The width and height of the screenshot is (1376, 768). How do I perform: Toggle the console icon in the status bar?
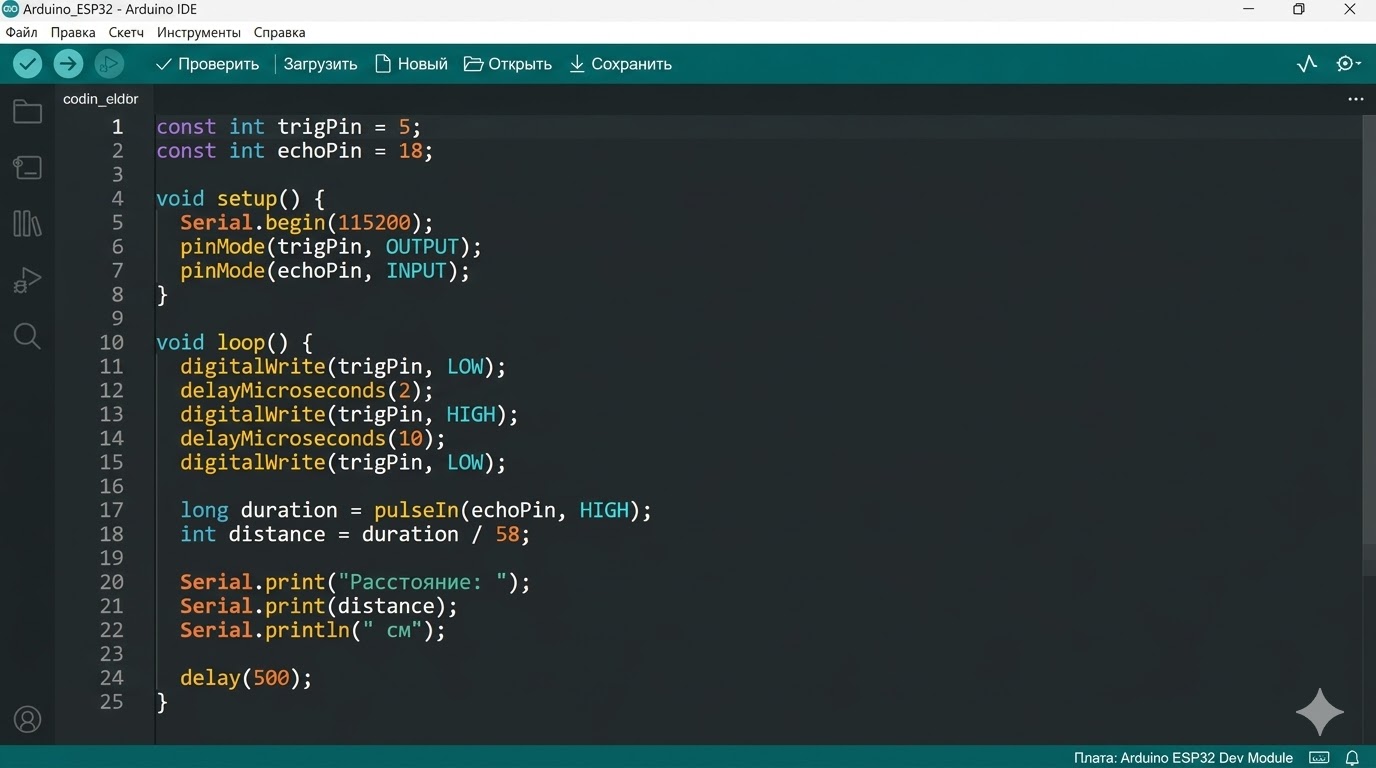click(x=1319, y=757)
